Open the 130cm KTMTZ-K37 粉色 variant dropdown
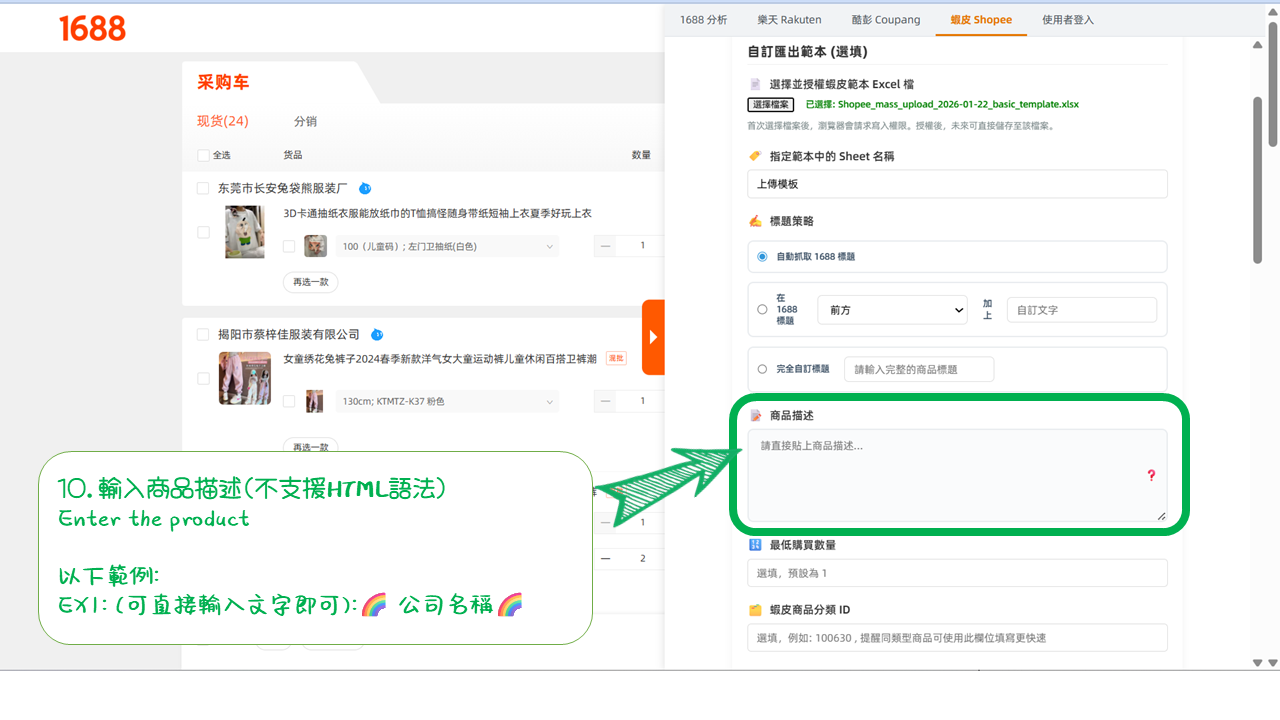1280x720 pixels. coord(446,401)
